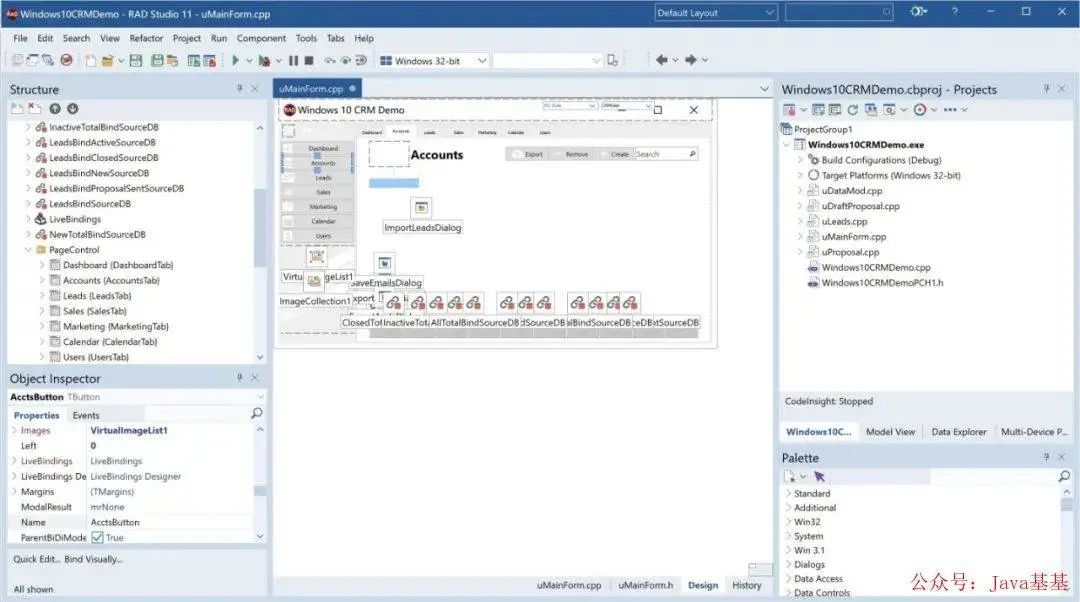Switch to the History tab

pyautogui.click(x=747, y=585)
